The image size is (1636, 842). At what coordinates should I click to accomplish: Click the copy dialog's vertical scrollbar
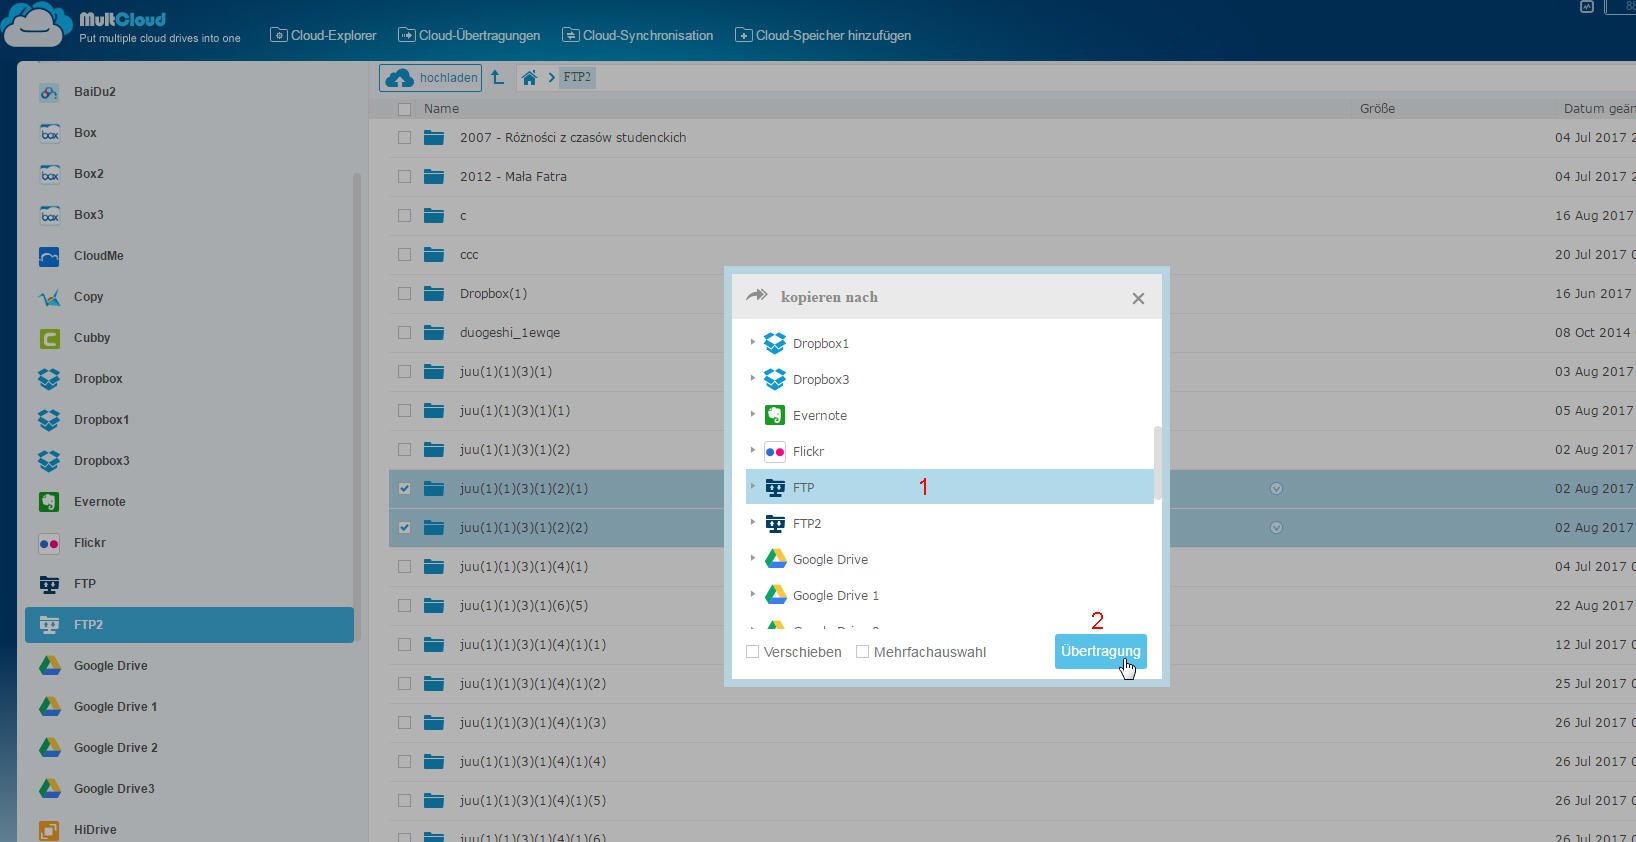pos(1158,462)
